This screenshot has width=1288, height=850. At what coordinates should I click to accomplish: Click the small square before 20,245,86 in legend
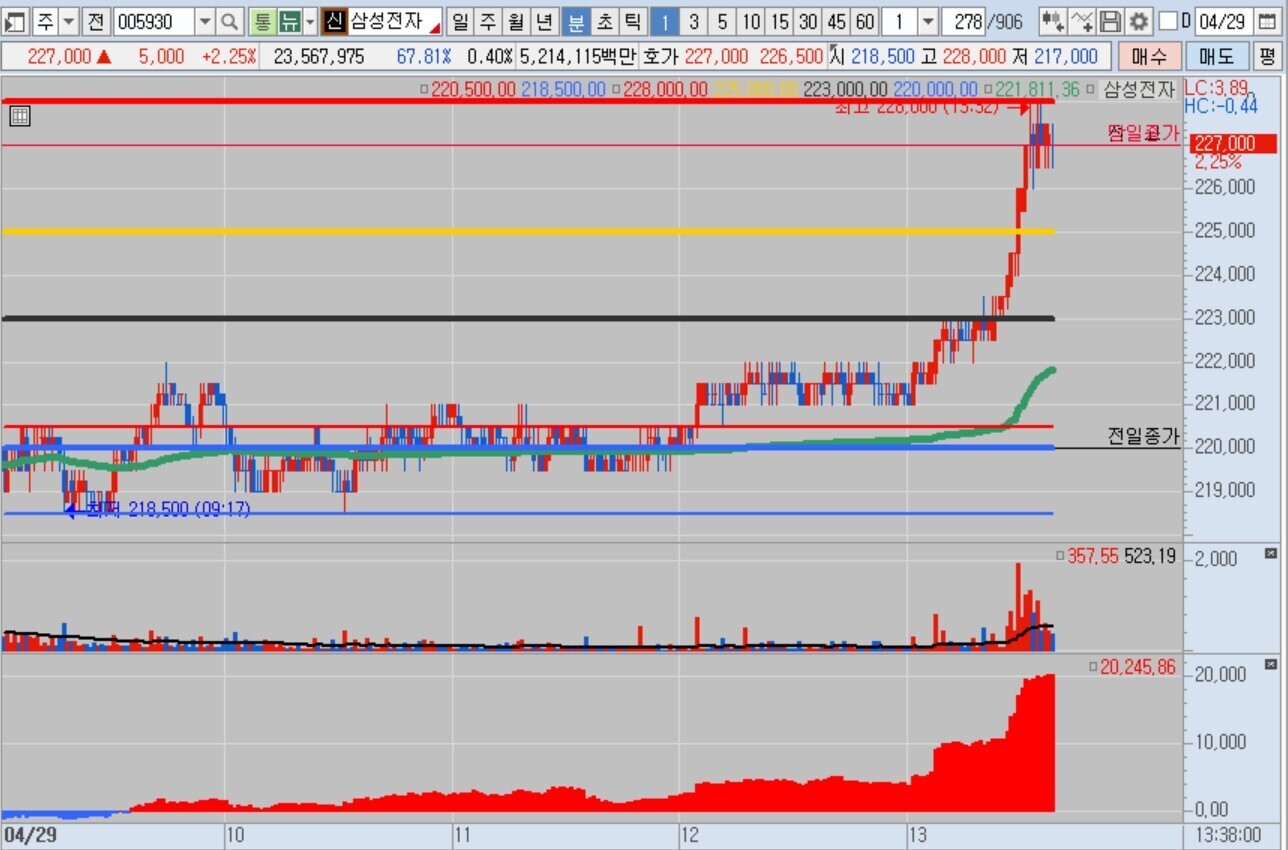pos(1093,667)
